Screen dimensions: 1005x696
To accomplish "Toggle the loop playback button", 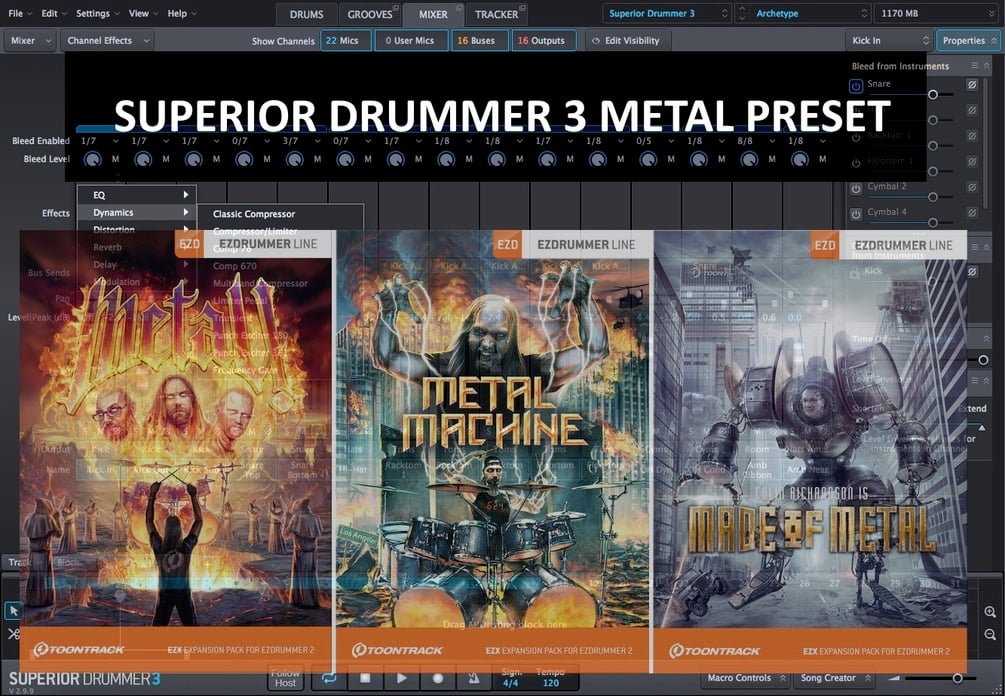I will tap(329, 678).
